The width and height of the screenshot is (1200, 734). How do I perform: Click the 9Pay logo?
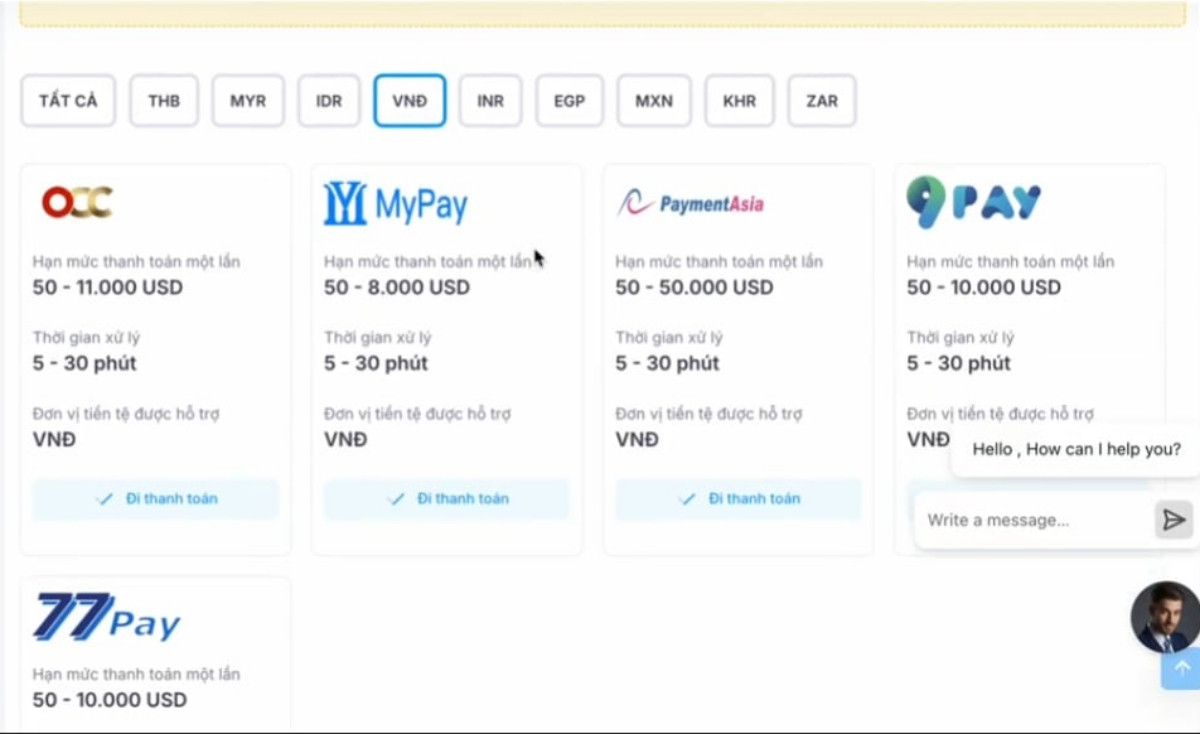(x=973, y=203)
